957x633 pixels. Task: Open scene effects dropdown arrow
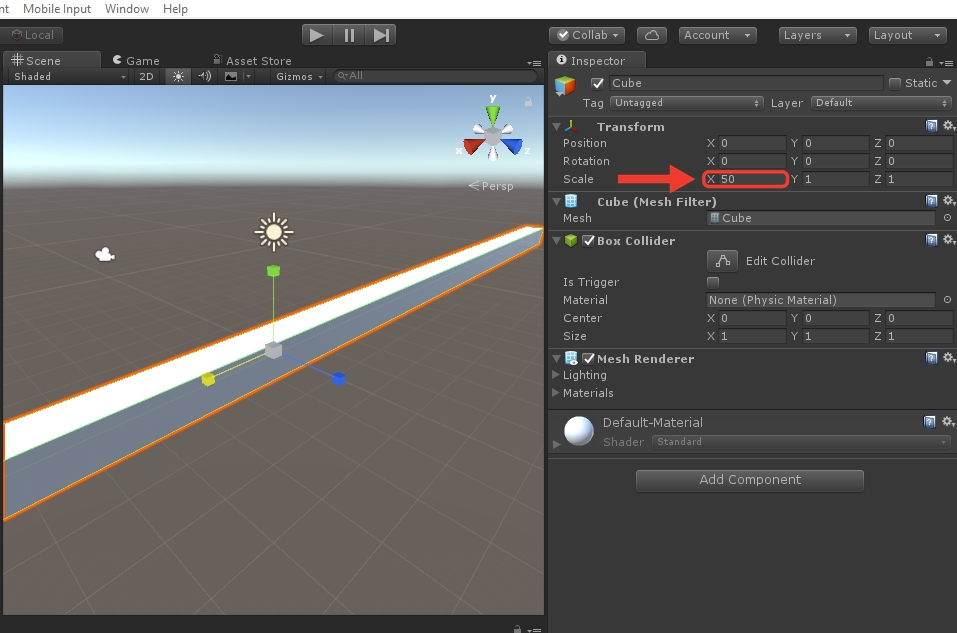click(248, 76)
